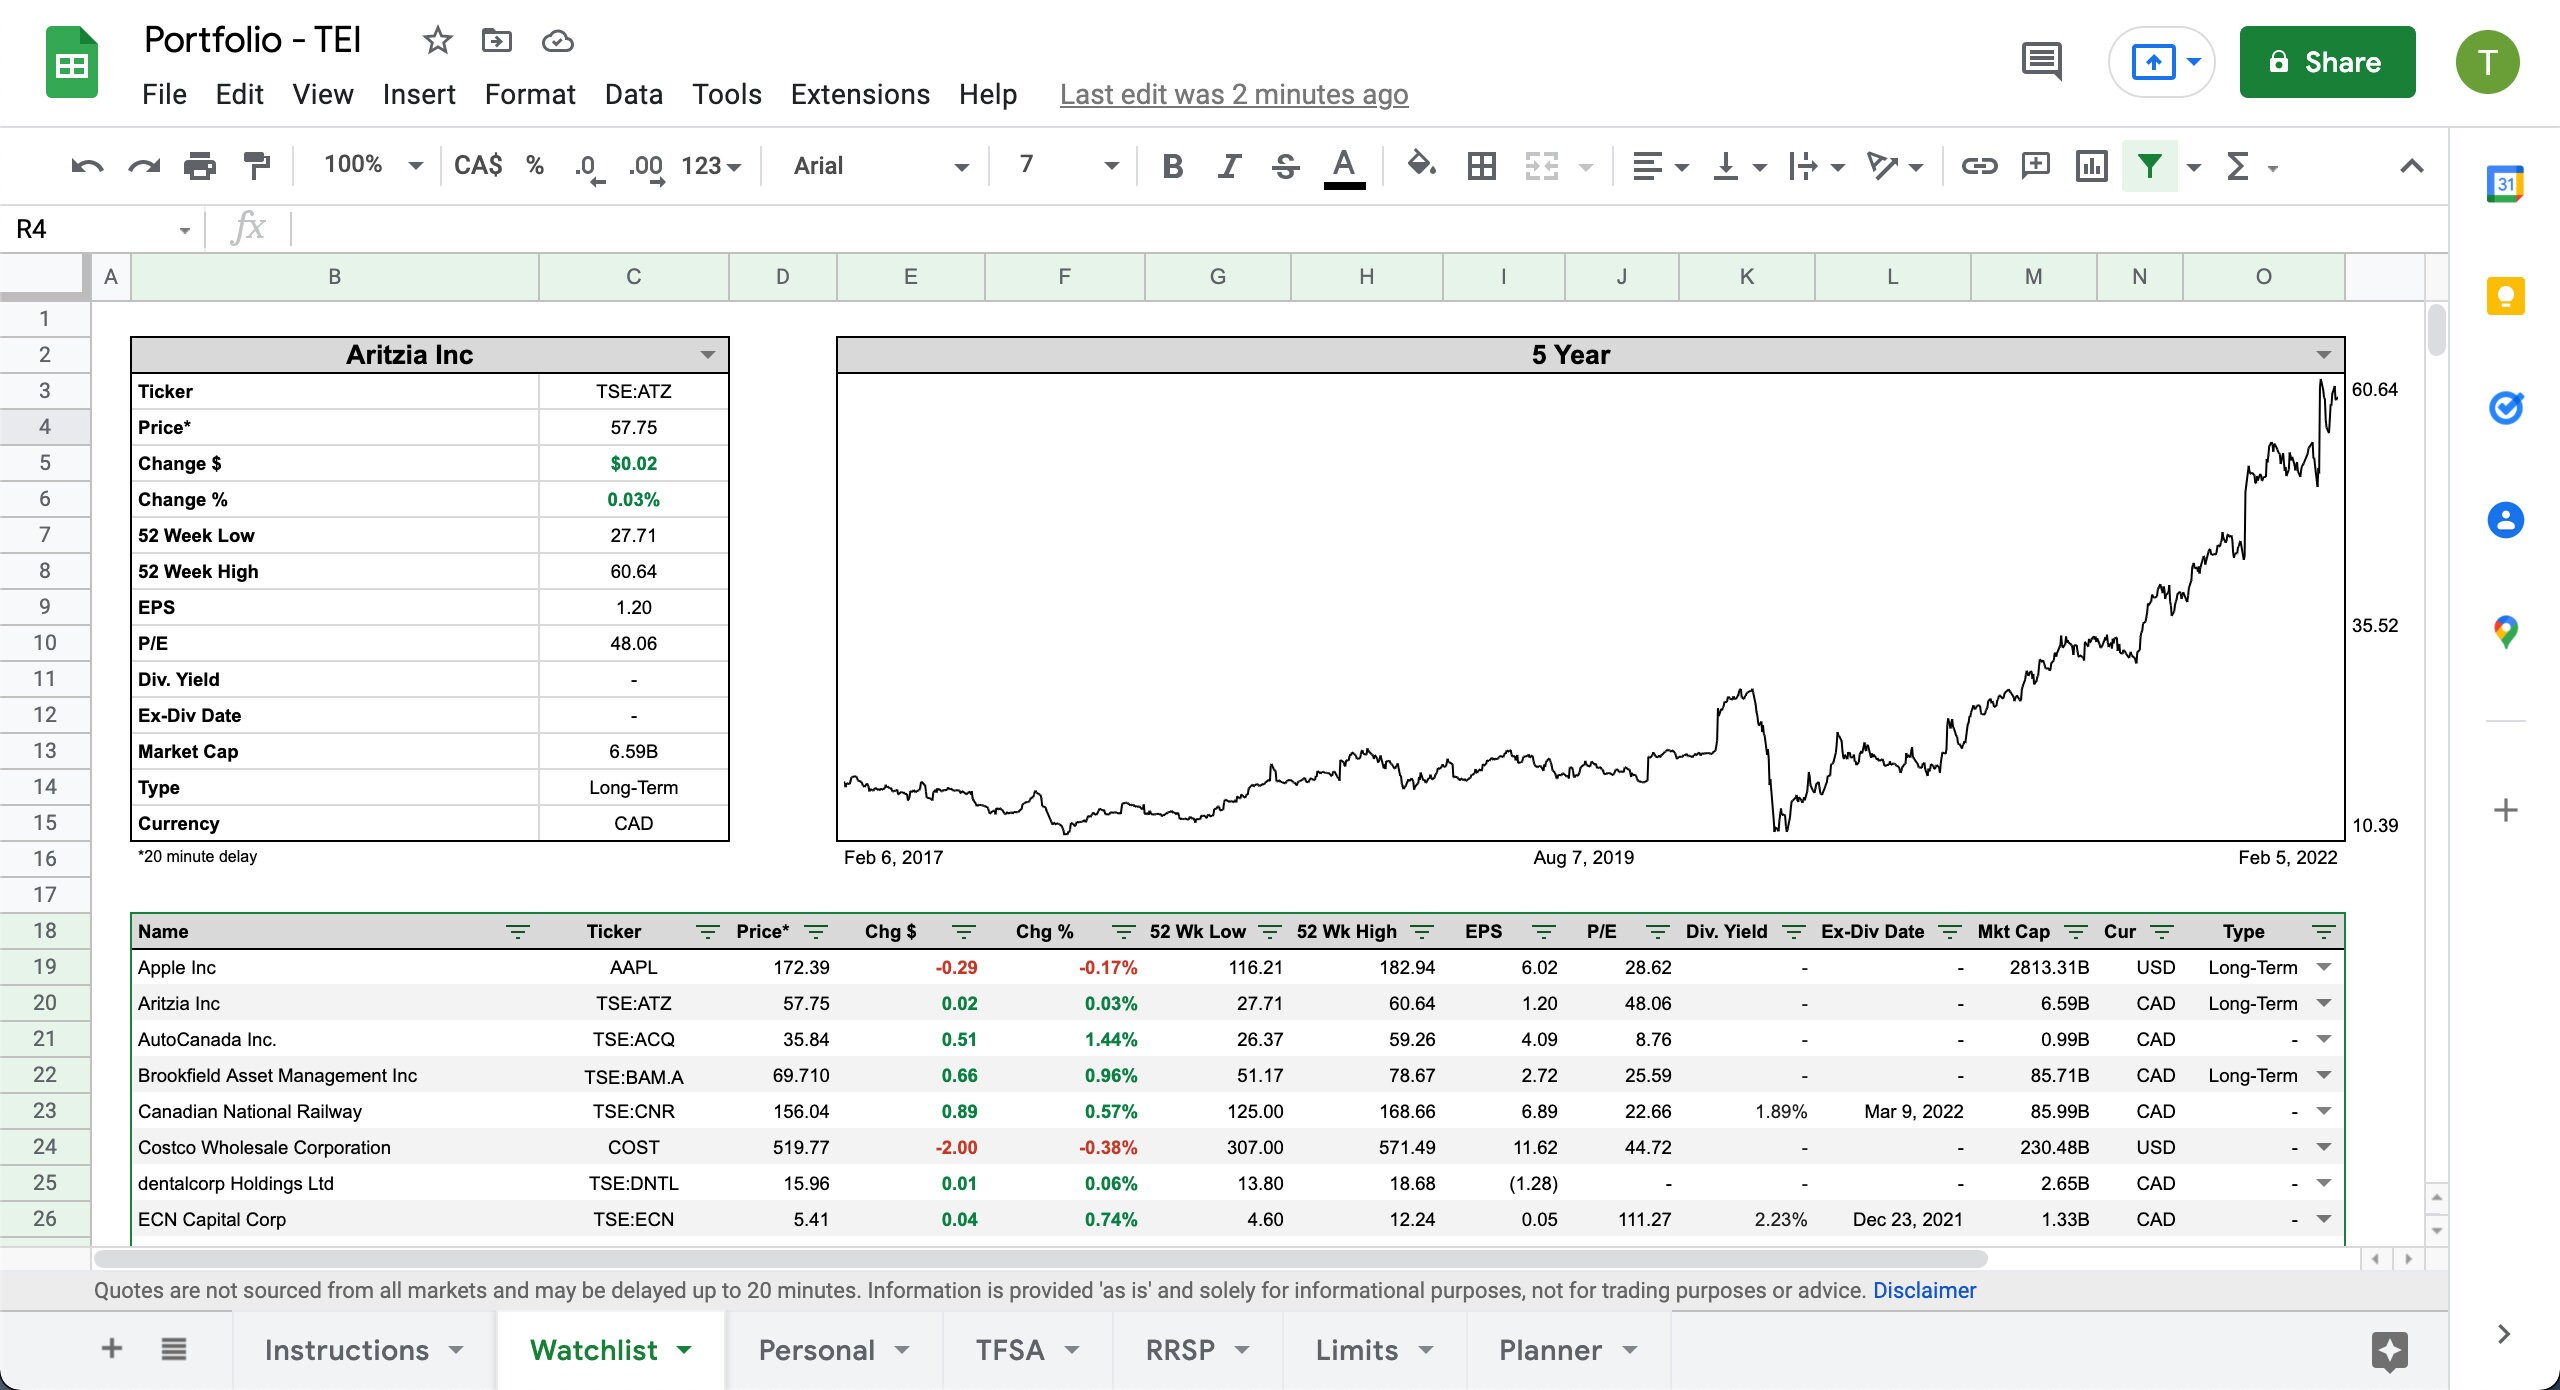Click the Redo icon in toolbar
Viewport: 2560px width, 1390px height.
(x=144, y=166)
